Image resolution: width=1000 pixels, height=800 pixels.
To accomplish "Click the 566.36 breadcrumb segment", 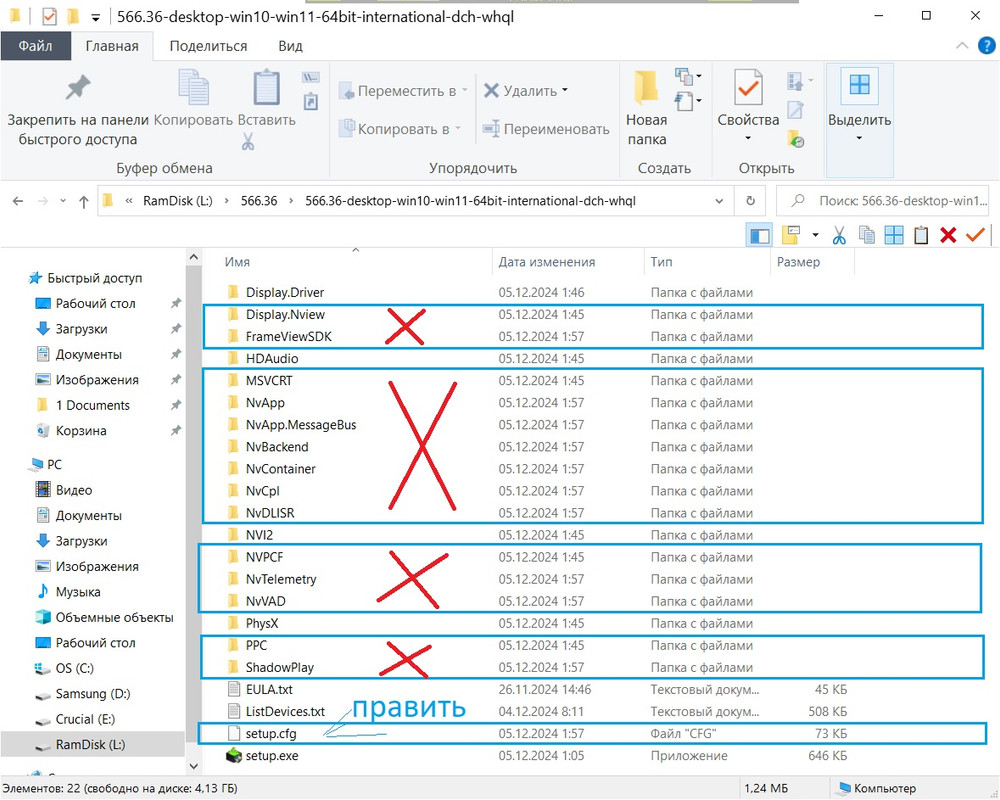I will click(x=259, y=201).
